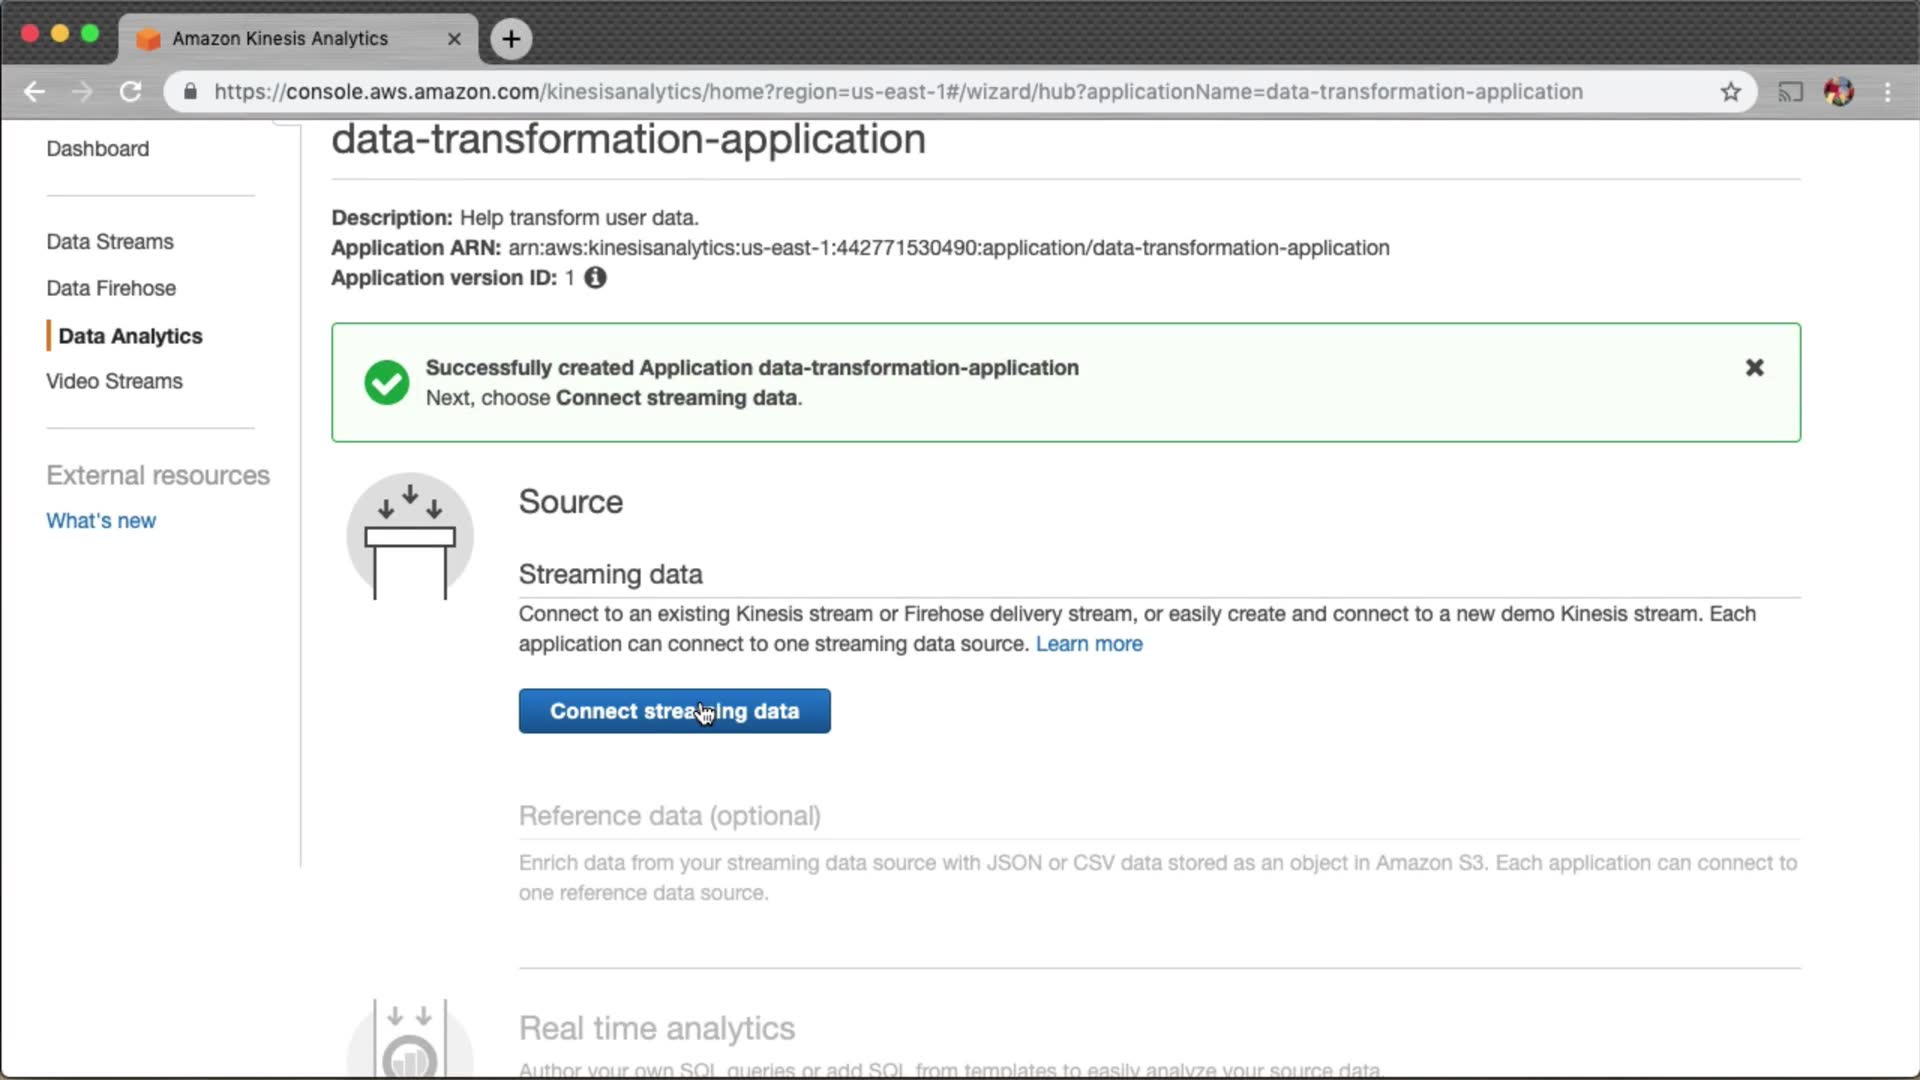Dismiss the success notification banner
Image resolution: width=1920 pixels, height=1080 pixels.
pos(1754,368)
